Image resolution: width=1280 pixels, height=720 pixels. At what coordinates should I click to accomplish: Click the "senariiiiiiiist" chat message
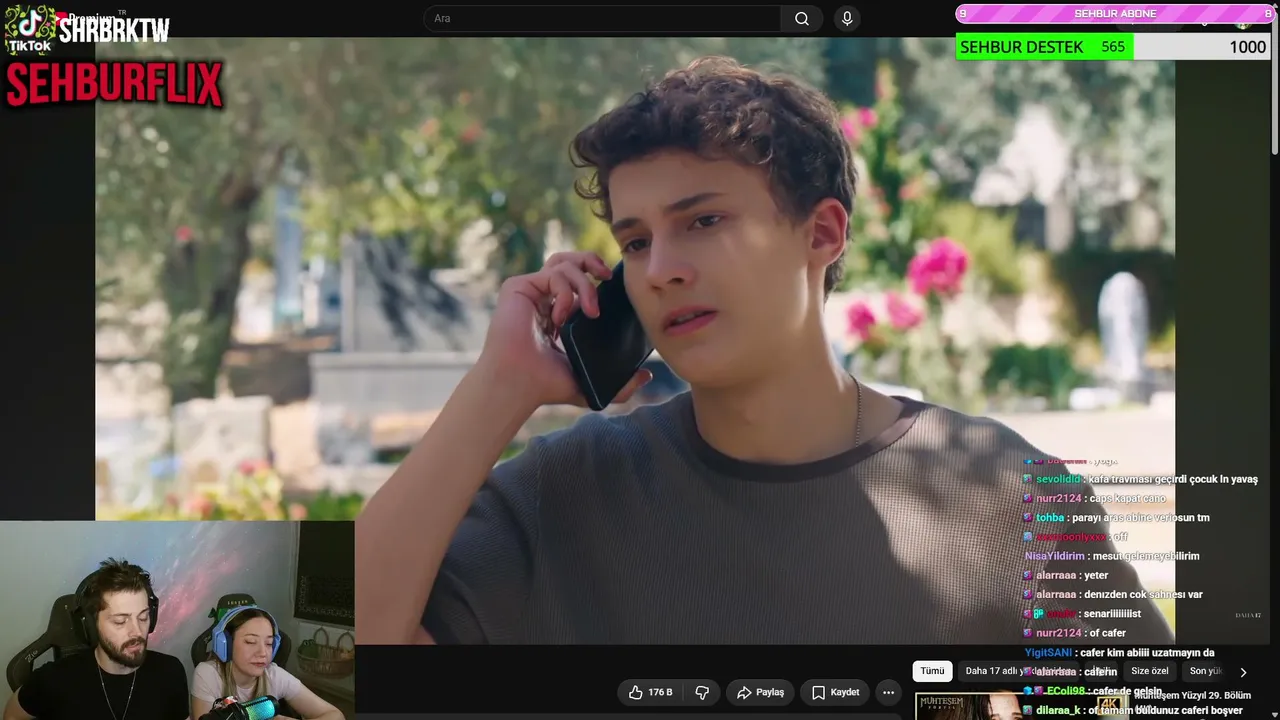click(1082, 613)
